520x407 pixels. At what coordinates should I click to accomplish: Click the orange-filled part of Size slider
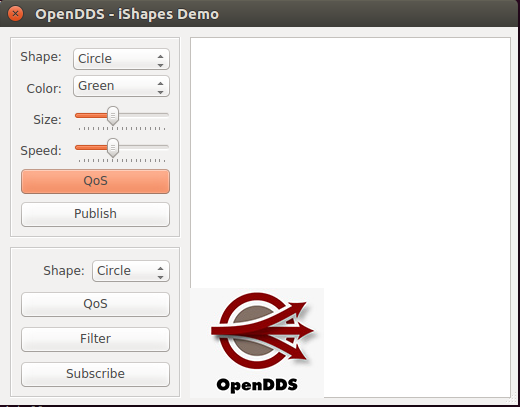[92, 115]
